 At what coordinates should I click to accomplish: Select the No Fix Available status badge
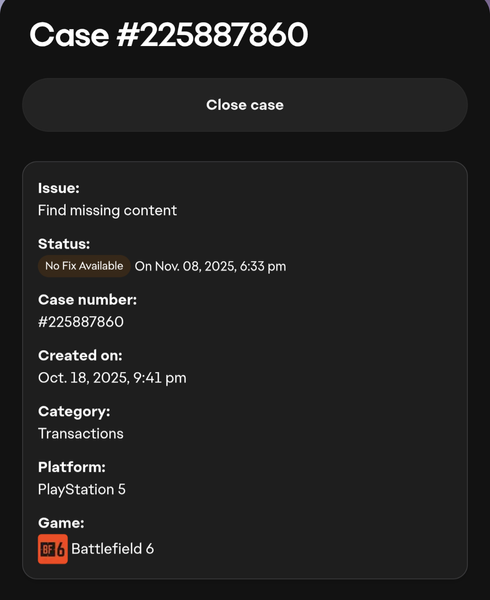(x=84, y=266)
